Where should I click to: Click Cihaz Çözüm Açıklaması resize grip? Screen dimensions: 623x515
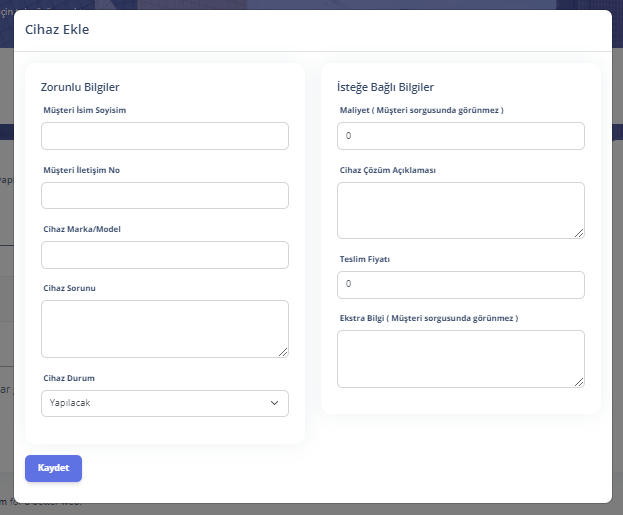pyautogui.click(x=579, y=233)
